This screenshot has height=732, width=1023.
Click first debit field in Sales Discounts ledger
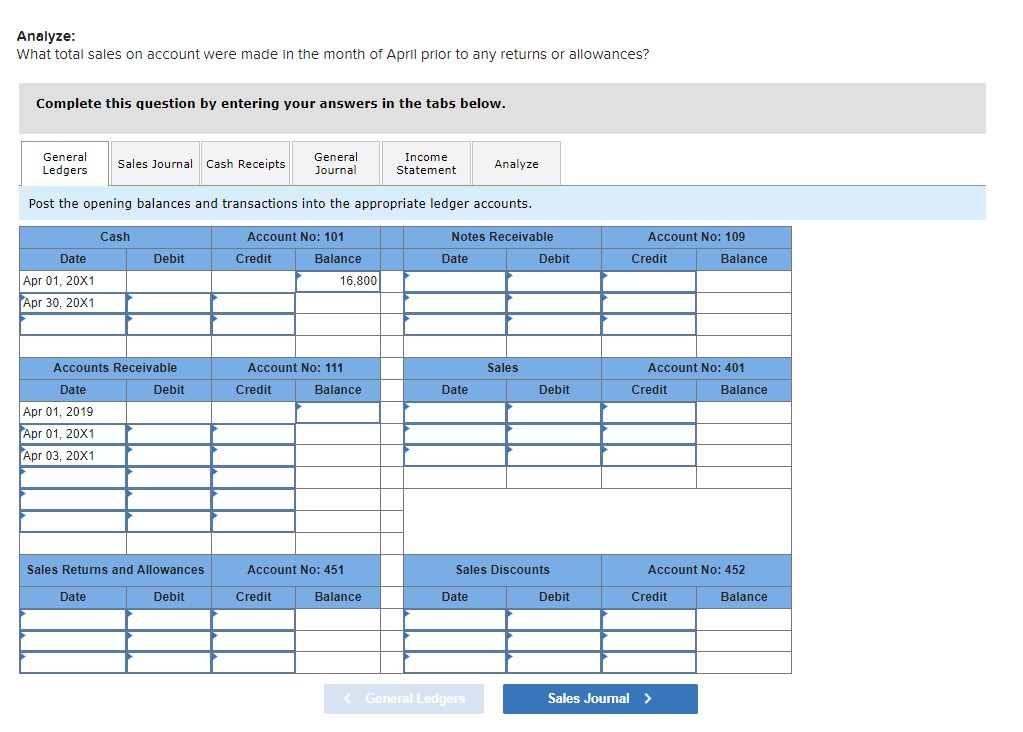(x=554, y=619)
